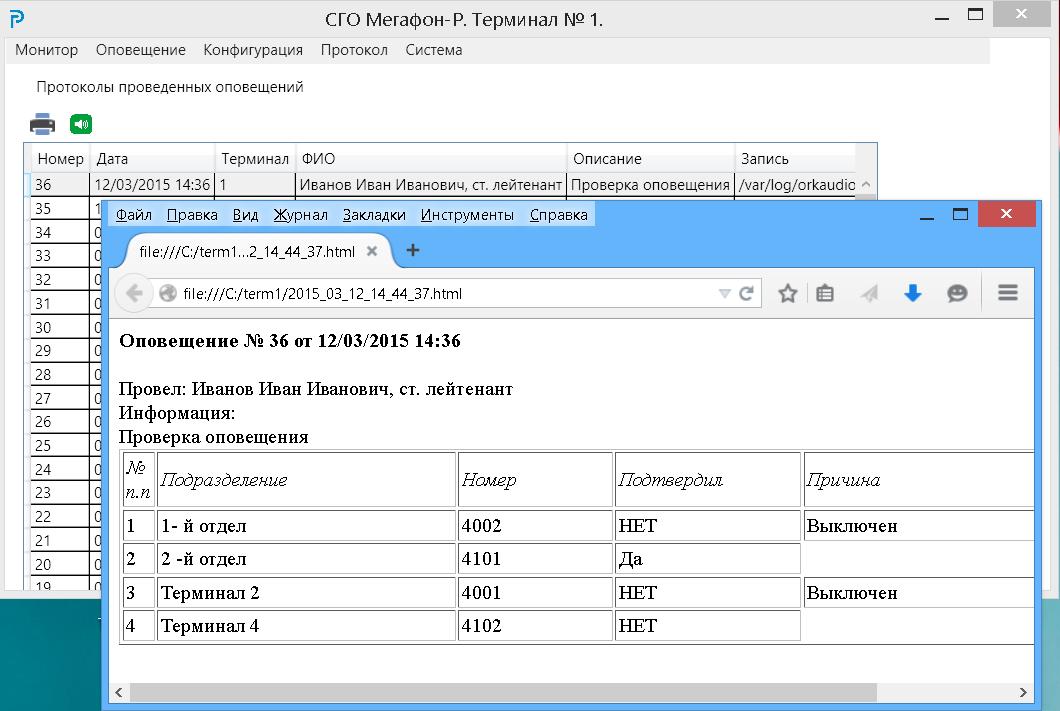Bookmark this page with star icon
The width and height of the screenshot is (1060, 711).
tap(788, 293)
